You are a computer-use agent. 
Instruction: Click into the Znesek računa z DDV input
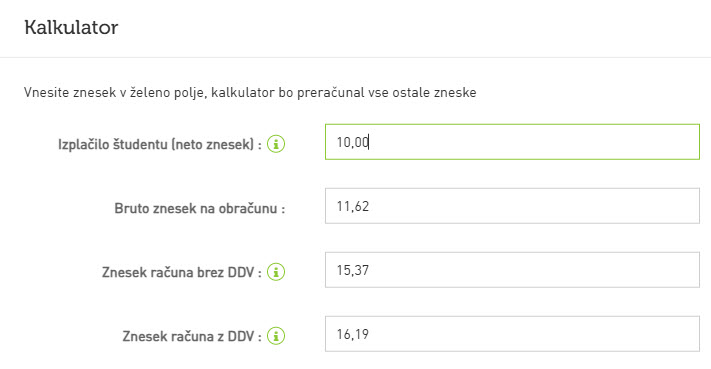[512, 334]
